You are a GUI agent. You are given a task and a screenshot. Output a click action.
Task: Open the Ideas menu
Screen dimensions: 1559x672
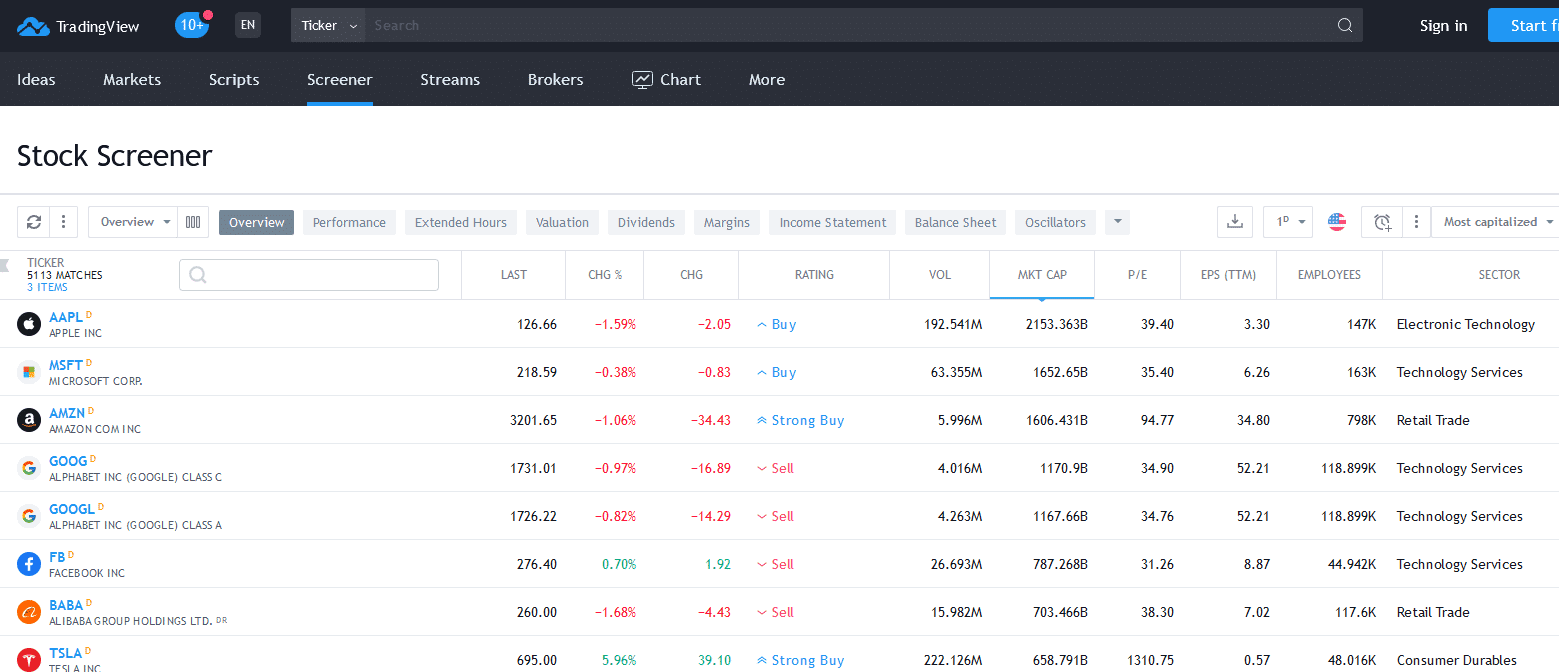point(37,80)
